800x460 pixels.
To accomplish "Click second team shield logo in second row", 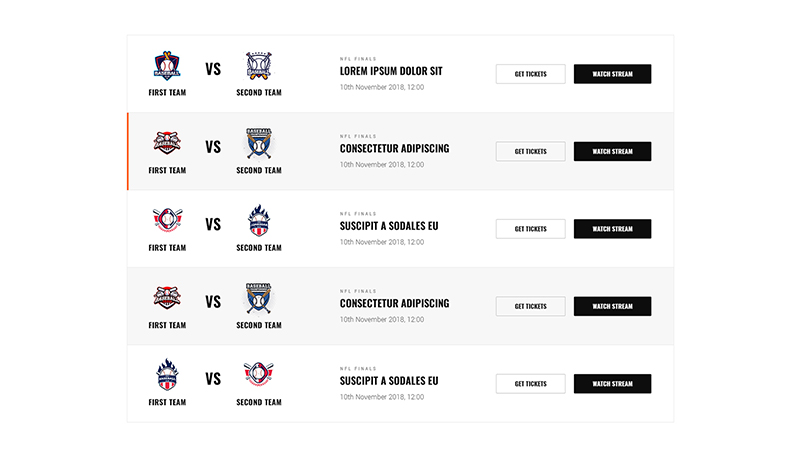I will click(x=259, y=143).
